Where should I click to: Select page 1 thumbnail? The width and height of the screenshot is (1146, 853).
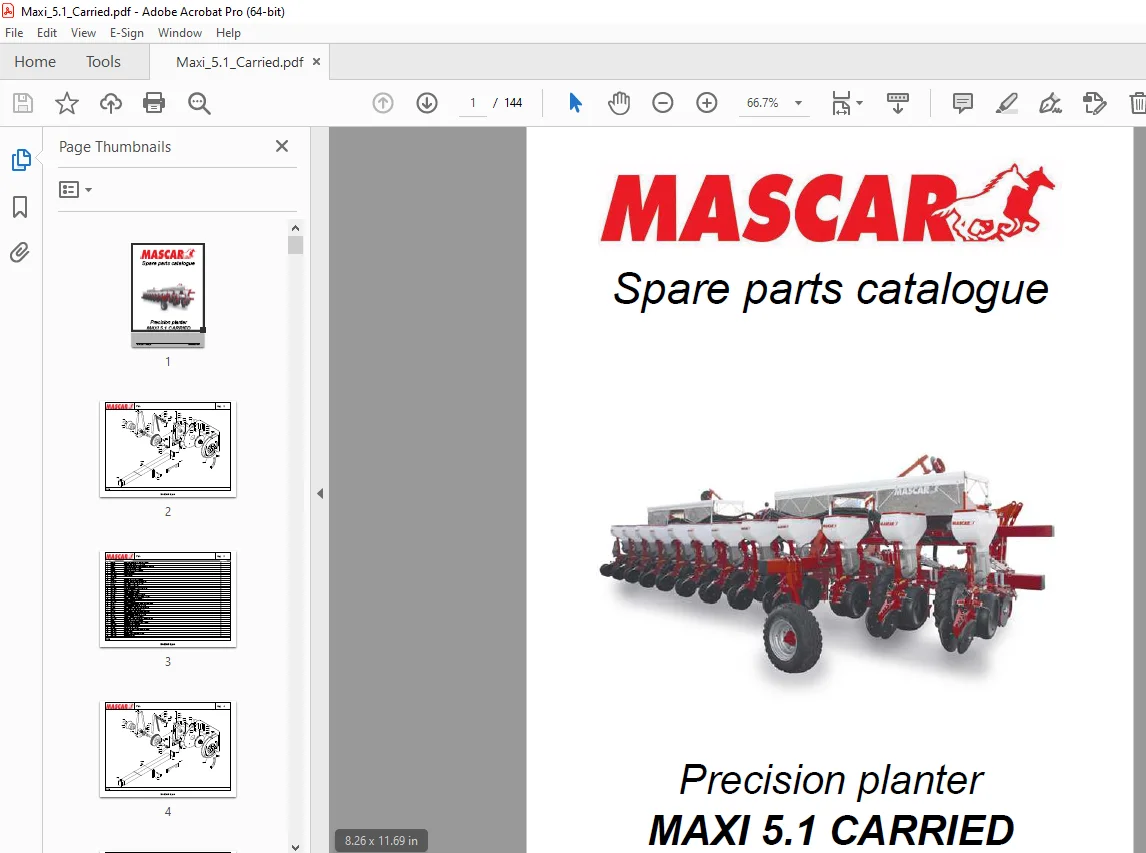(x=168, y=295)
